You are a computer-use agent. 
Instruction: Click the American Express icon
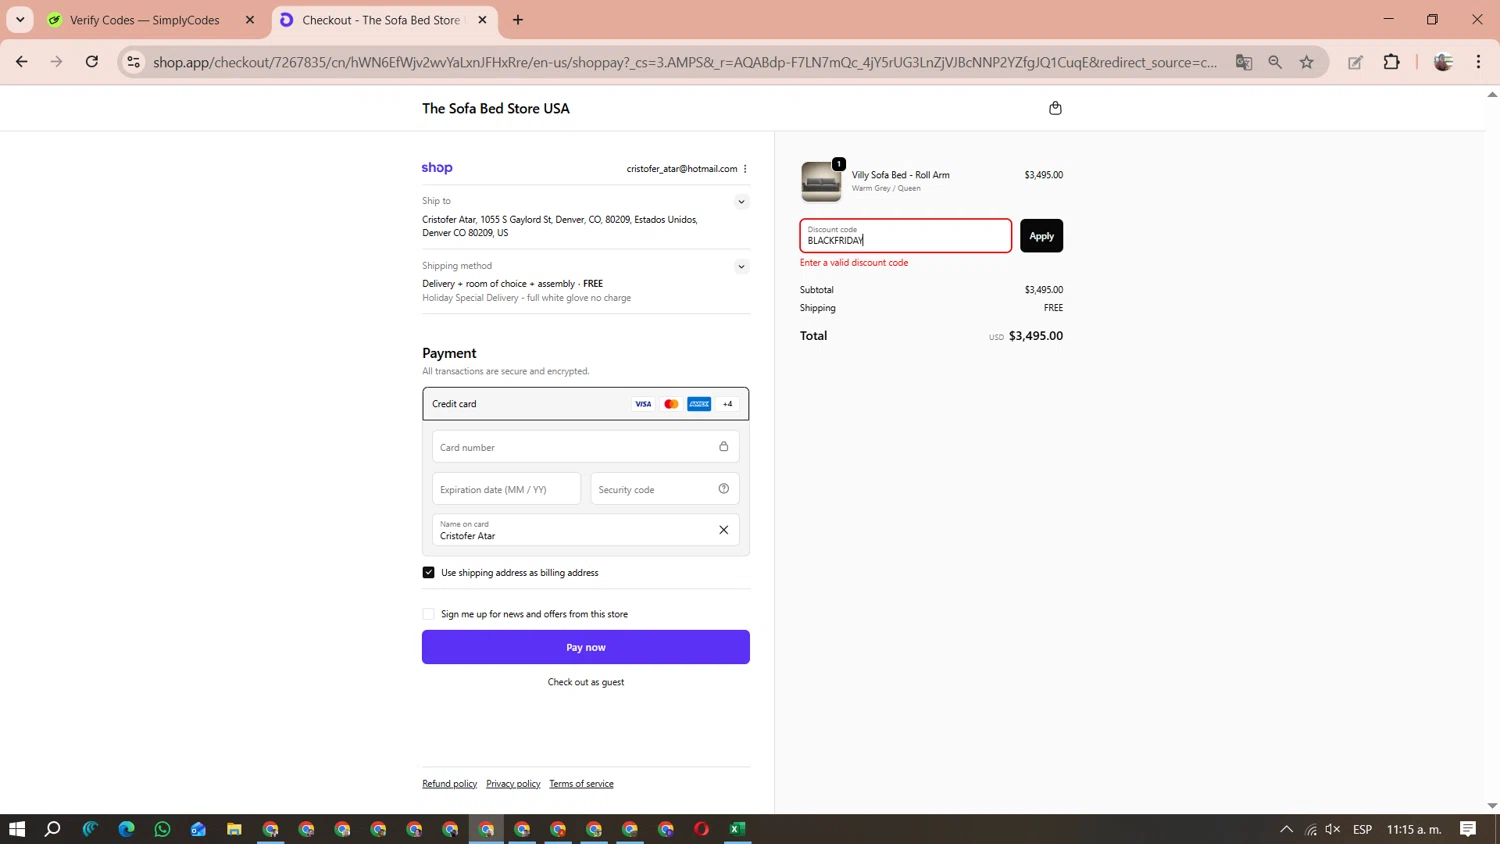(699, 404)
